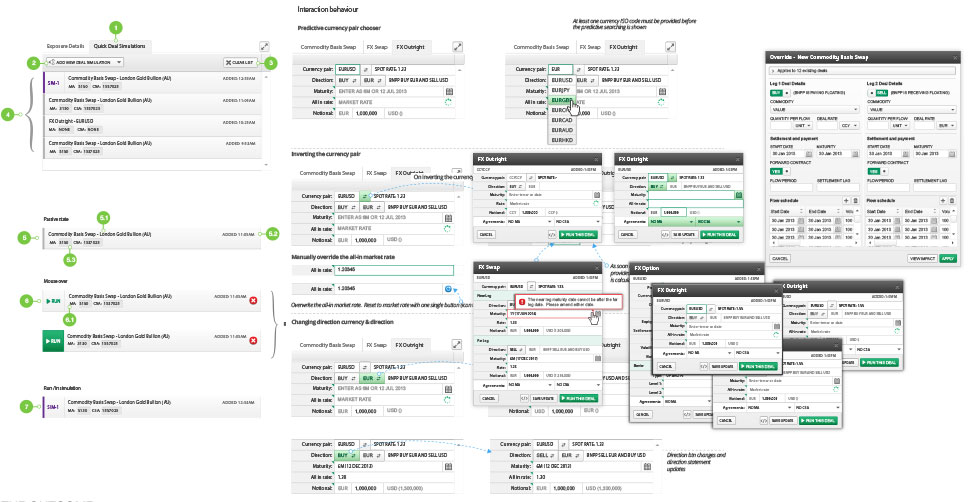Click the refresh icon on the All in rate row

[449, 101]
